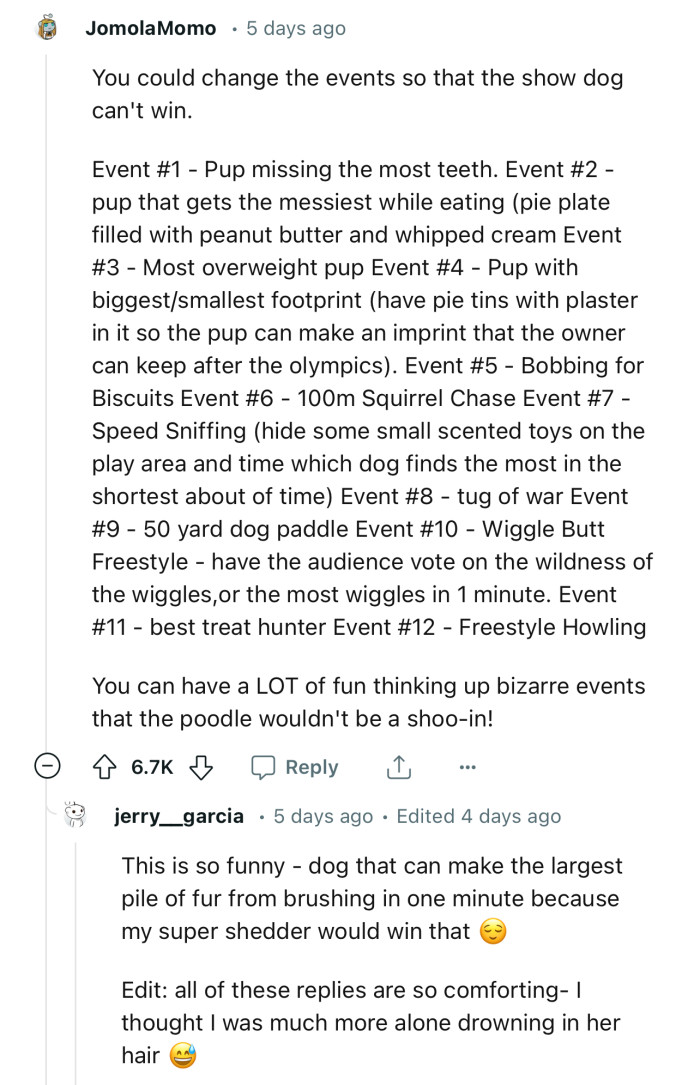Click the Reply button on JomolaMomo's comment
The width and height of the screenshot is (700, 1085).
pos(310,767)
